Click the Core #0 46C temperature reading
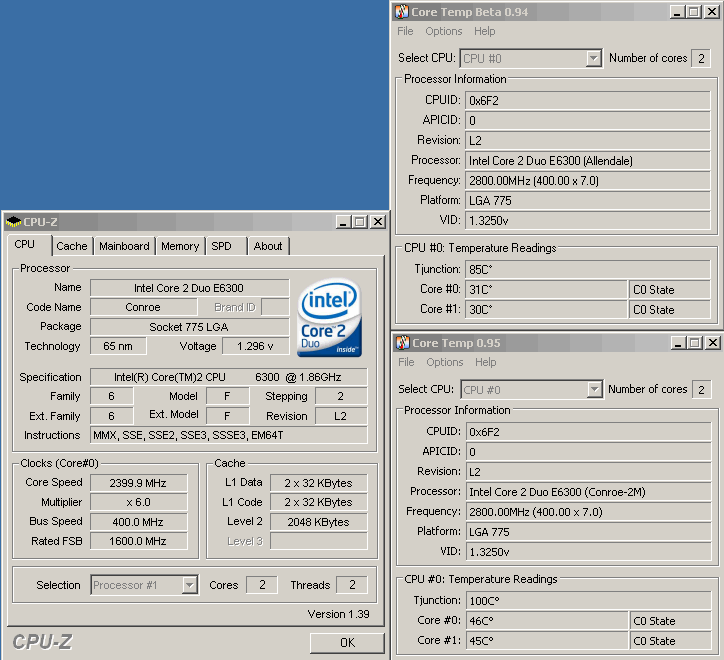This screenshot has width=724, height=660. point(547,621)
